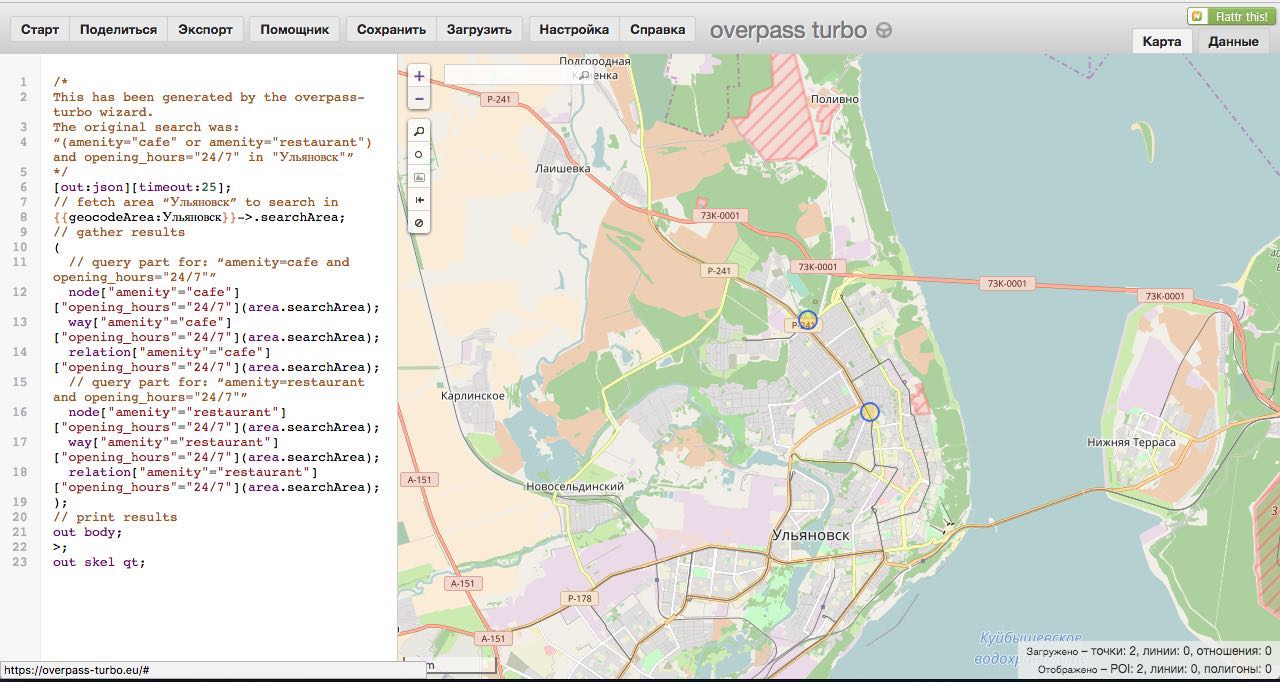Activate the manual bounding box selection control
This screenshot has height=682, width=1280.
[x=419, y=177]
